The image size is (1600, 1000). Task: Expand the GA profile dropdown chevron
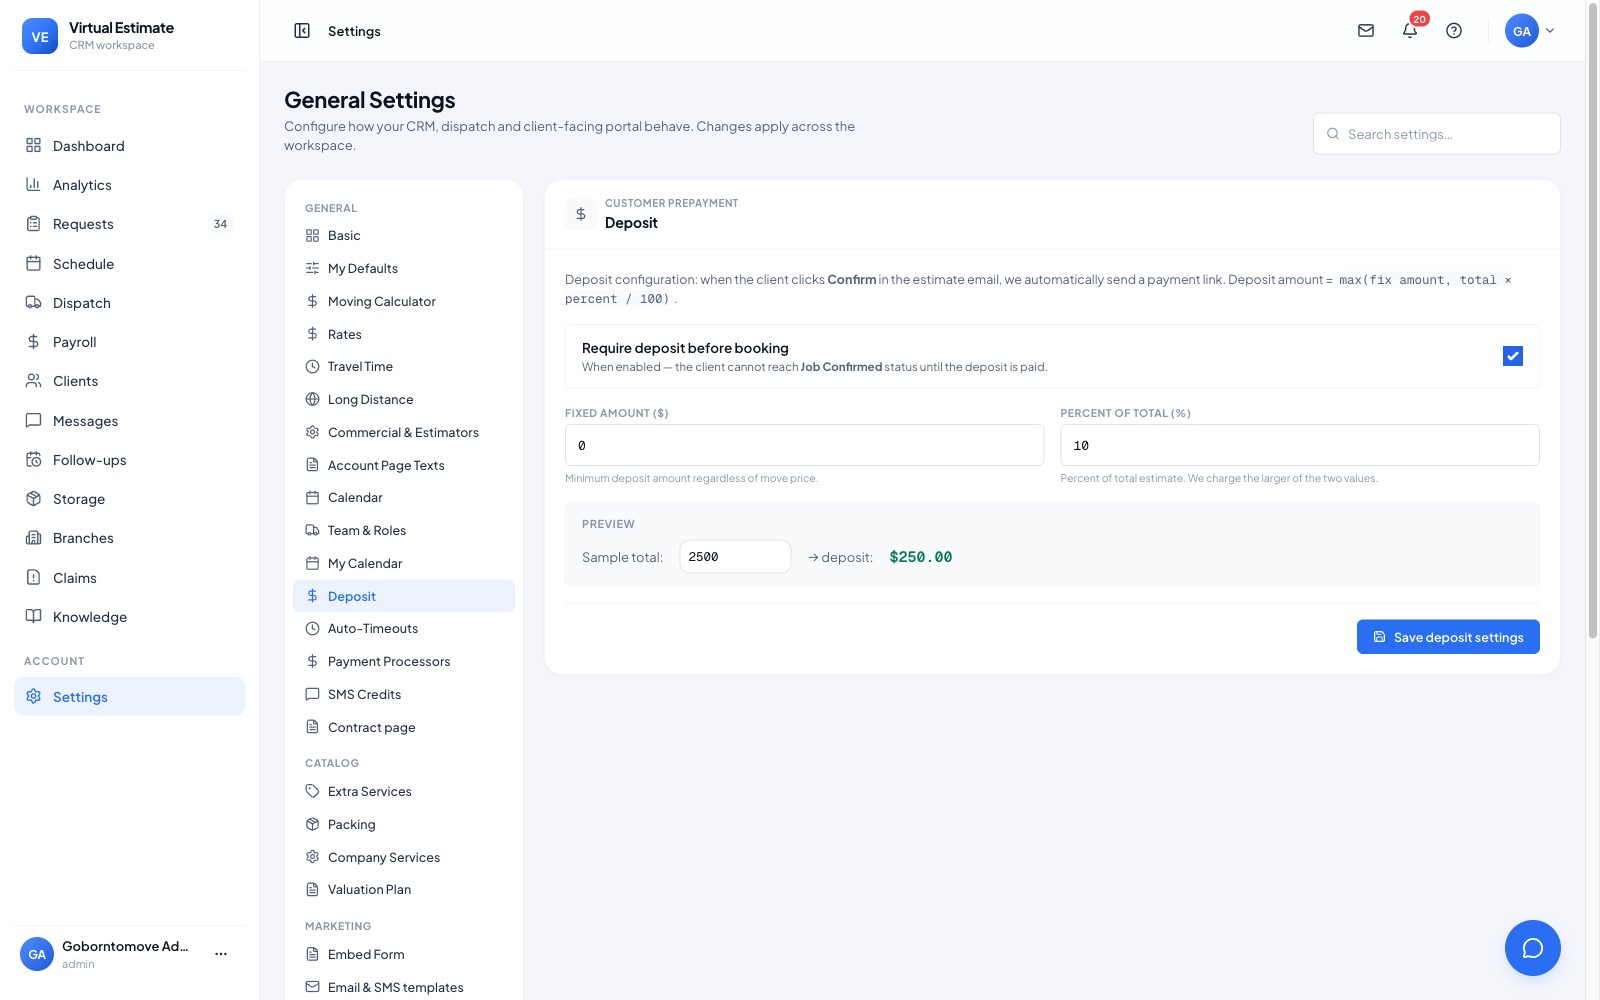[1550, 31]
